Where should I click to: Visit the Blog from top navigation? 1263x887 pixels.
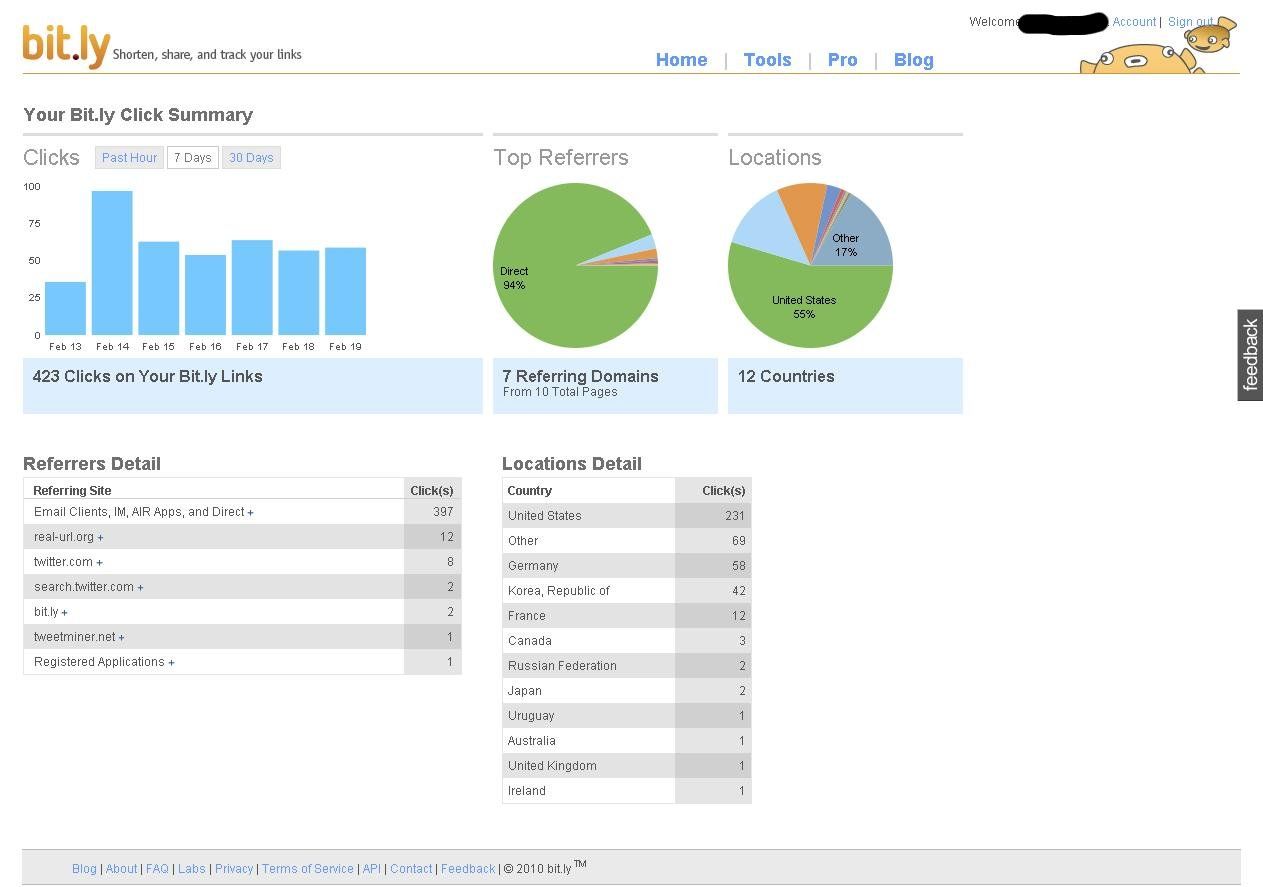click(x=913, y=60)
